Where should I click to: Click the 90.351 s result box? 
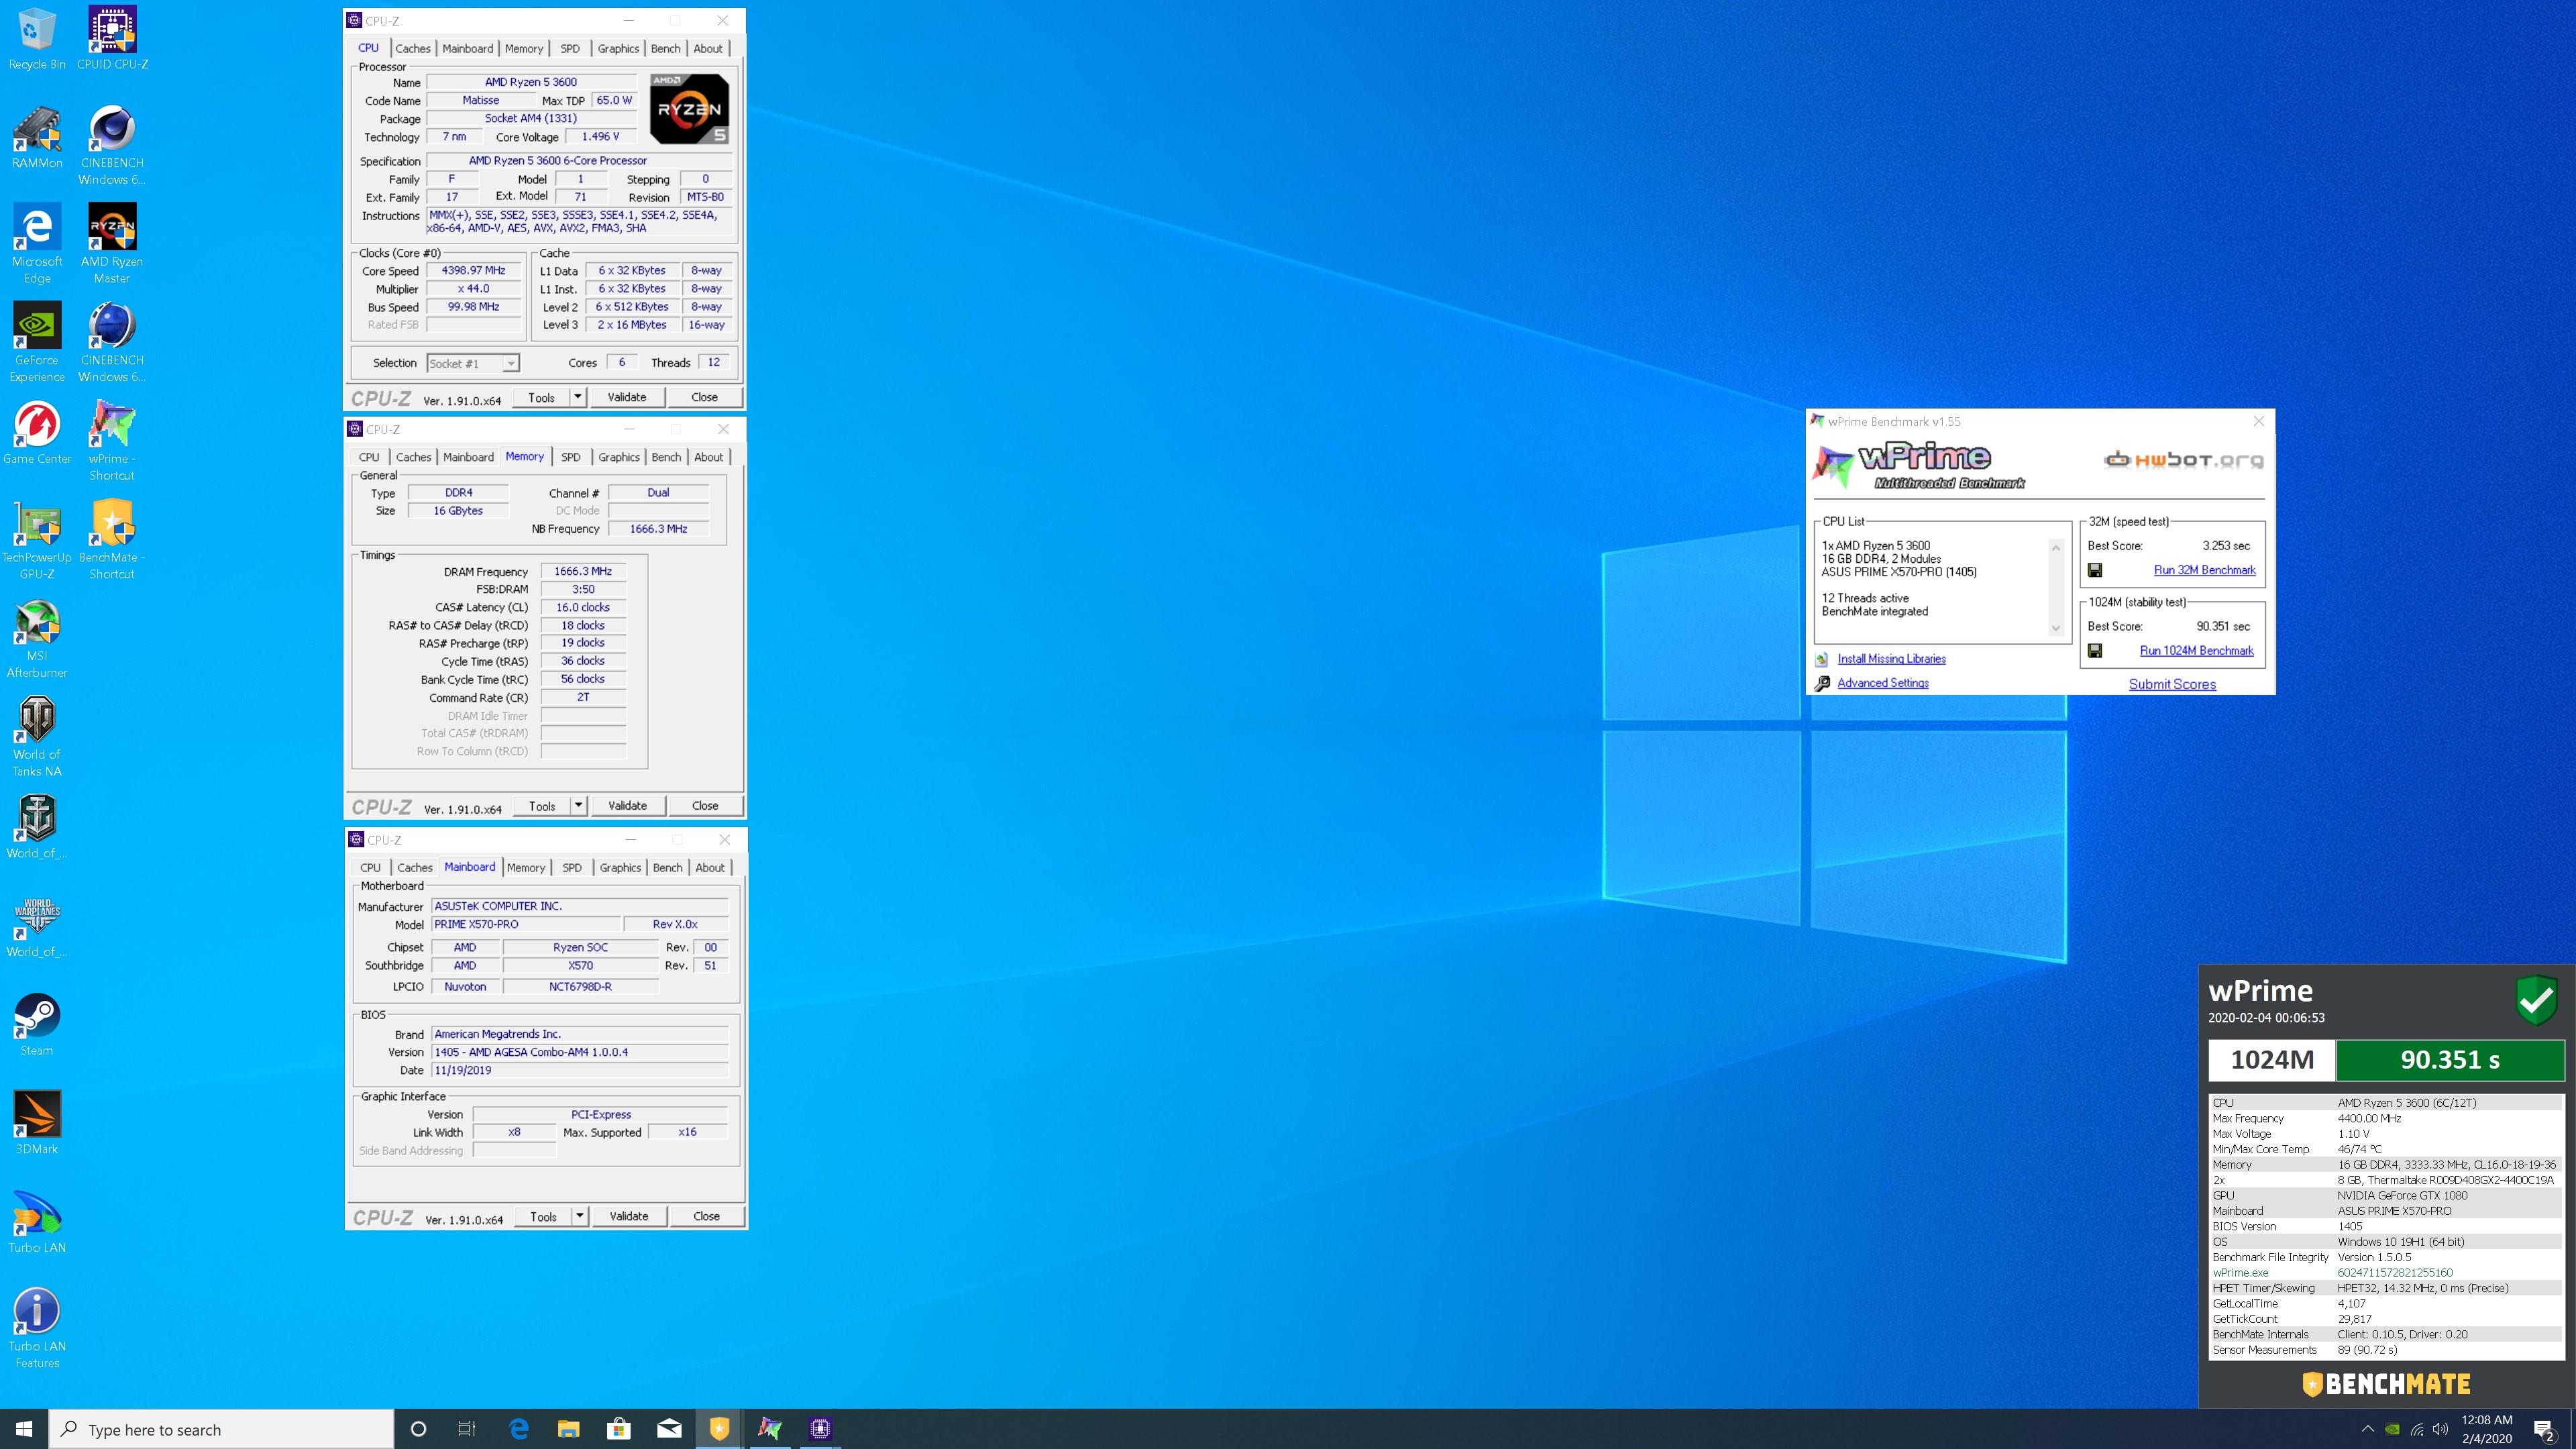point(2450,1060)
